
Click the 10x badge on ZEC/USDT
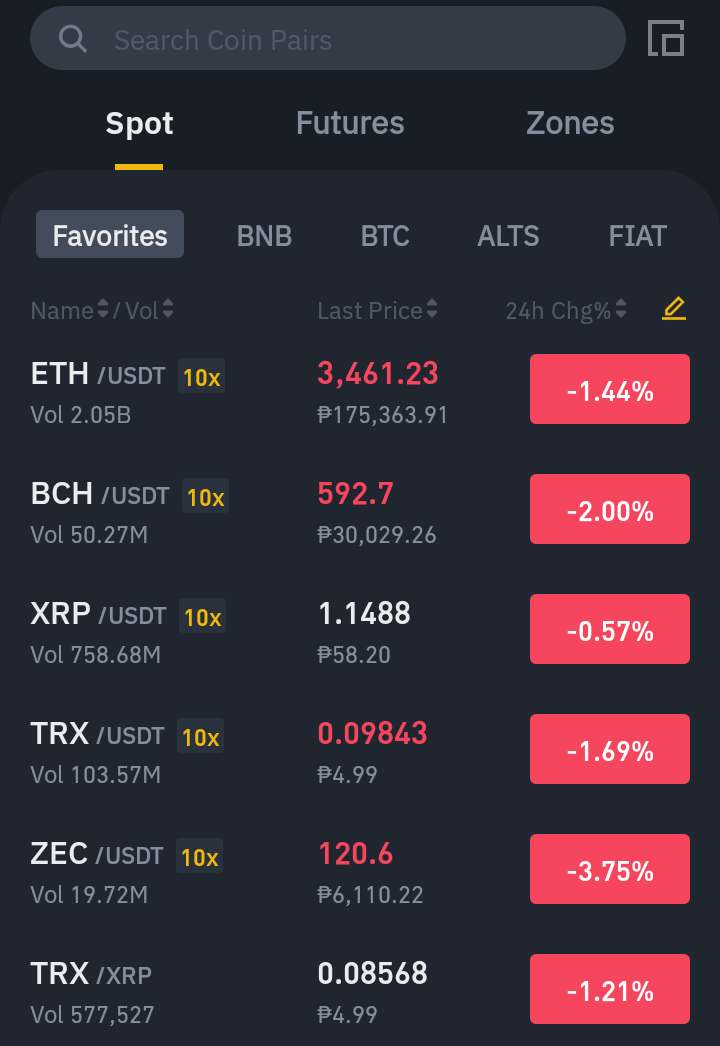pos(200,856)
